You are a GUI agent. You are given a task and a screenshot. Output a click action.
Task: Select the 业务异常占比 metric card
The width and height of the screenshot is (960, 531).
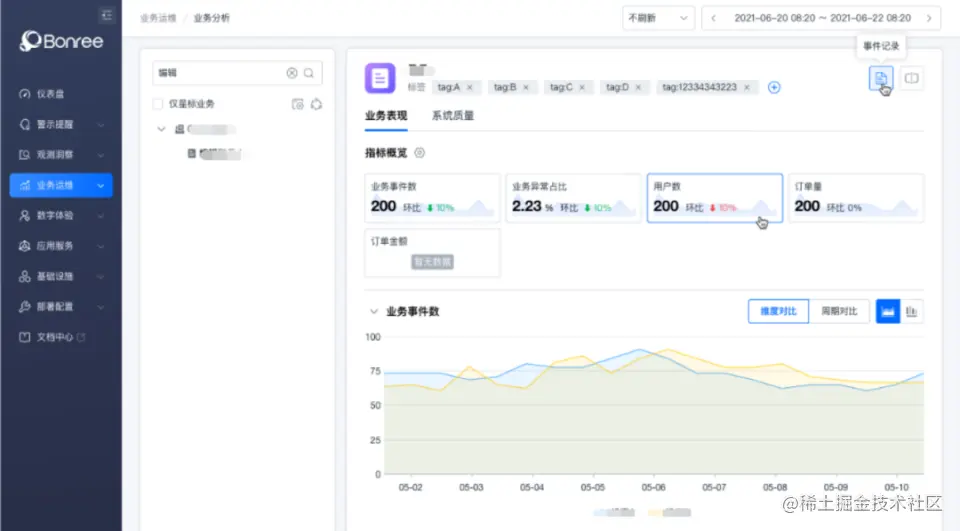coord(573,198)
